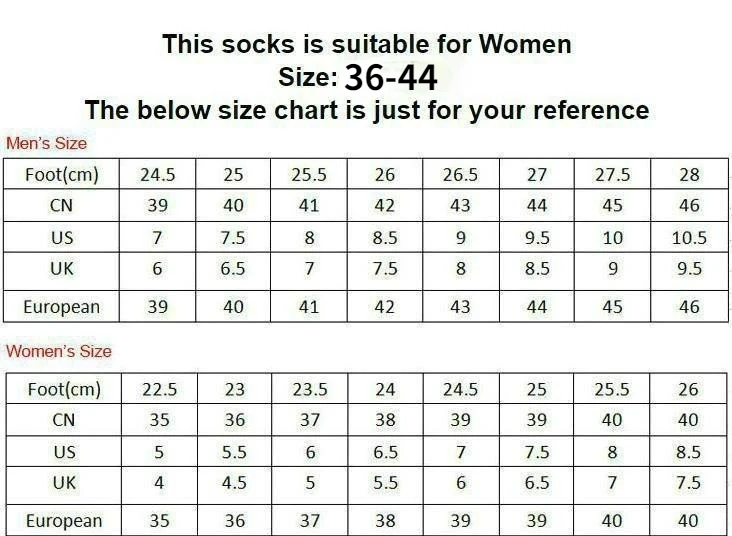Select the Foot(cm) label in Men's table
The image size is (732, 536).
(62, 175)
